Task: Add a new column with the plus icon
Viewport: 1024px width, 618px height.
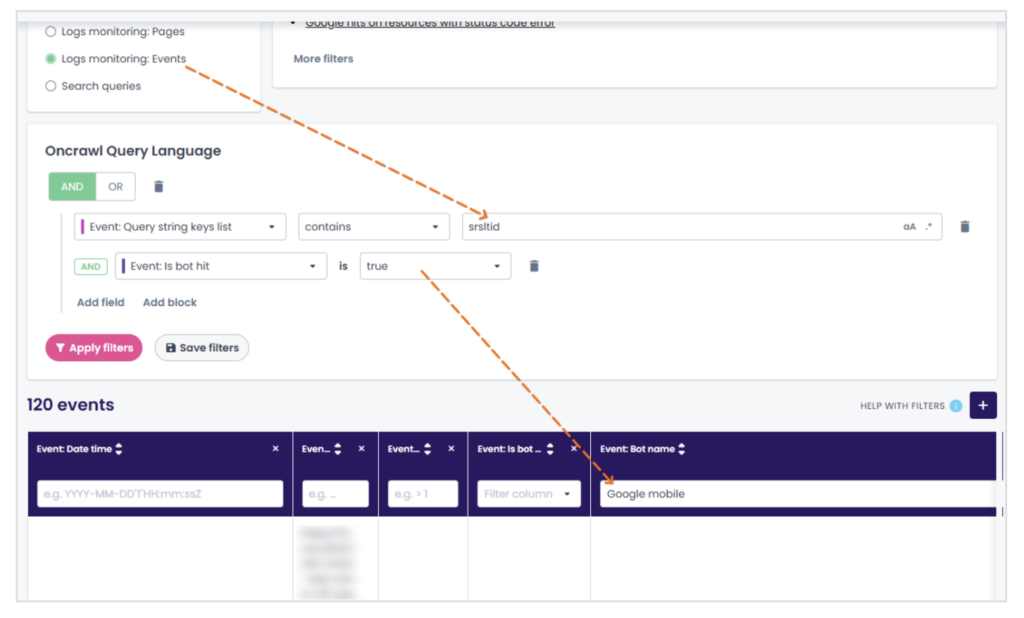Action: click(x=982, y=405)
